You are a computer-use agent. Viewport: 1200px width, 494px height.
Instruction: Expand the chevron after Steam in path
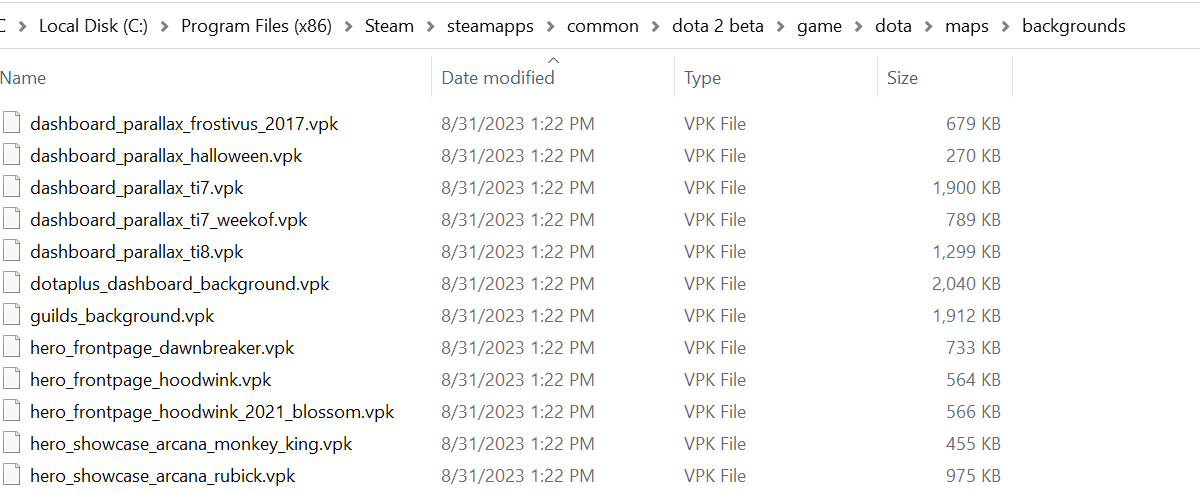[431, 27]
